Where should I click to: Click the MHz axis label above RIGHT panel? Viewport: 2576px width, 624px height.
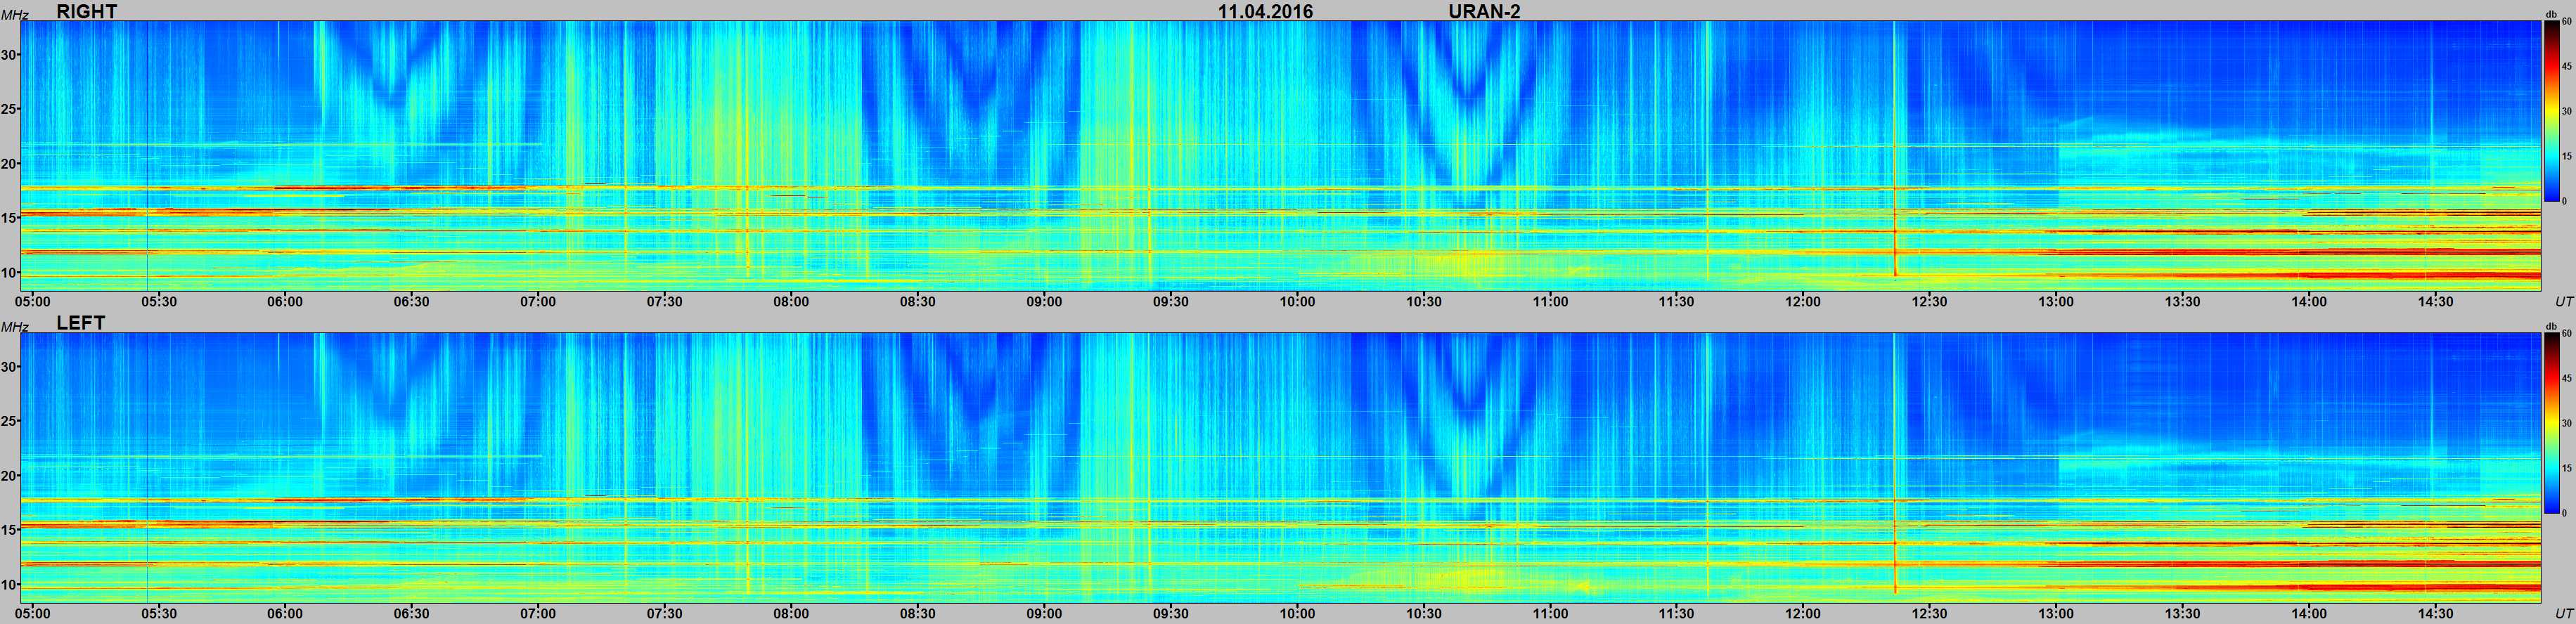[14, 15]
